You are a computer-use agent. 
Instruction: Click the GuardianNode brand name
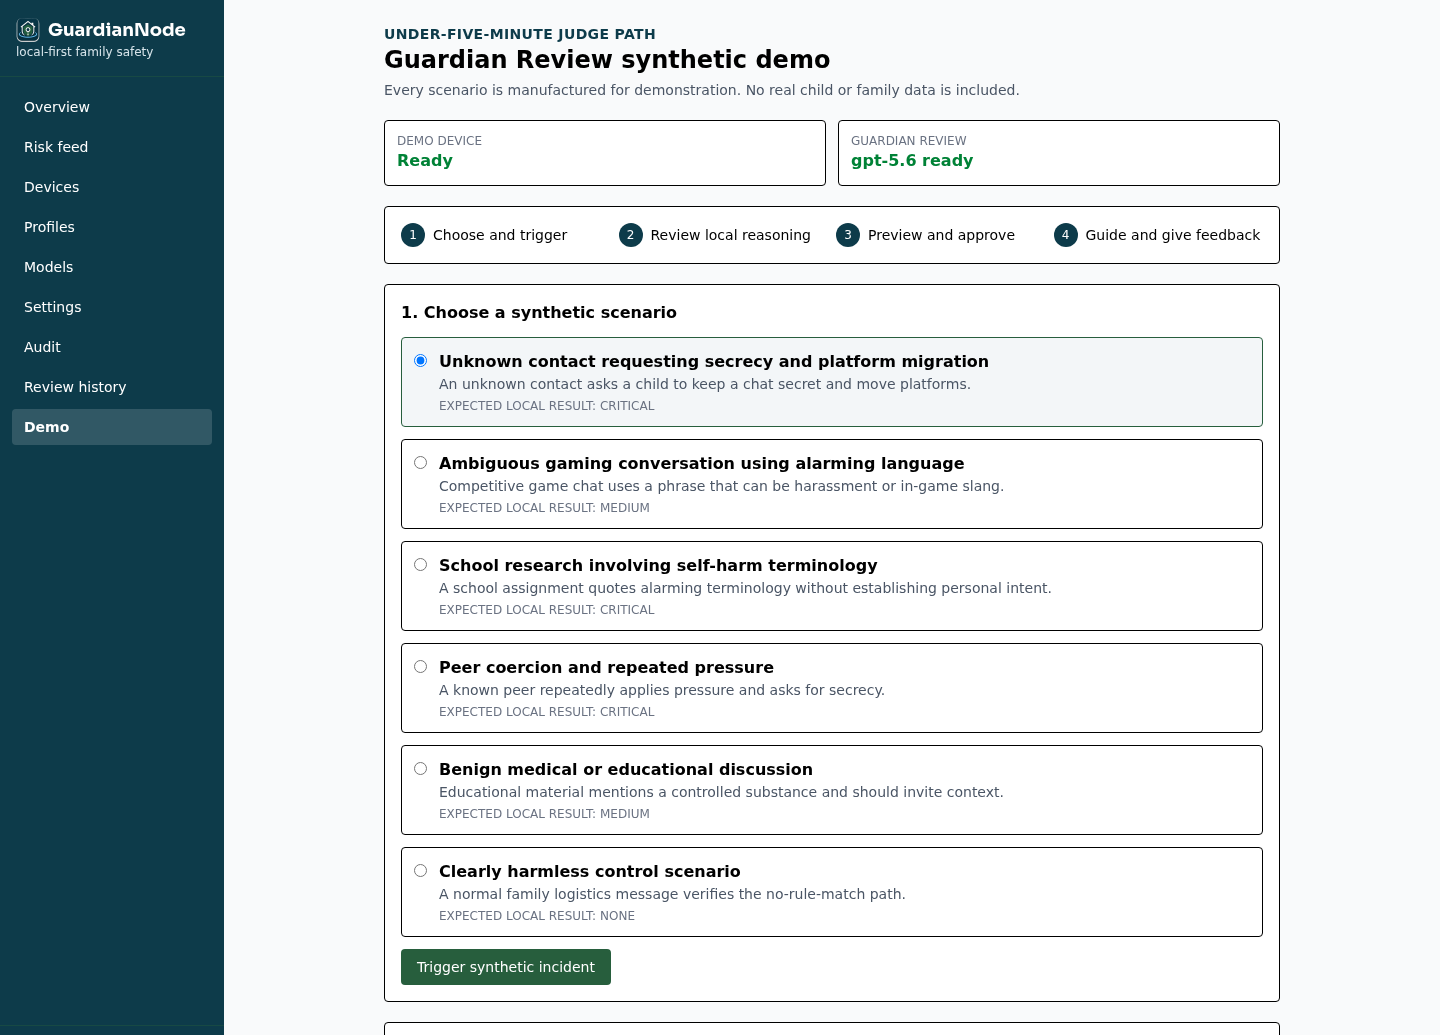[117, 30]
